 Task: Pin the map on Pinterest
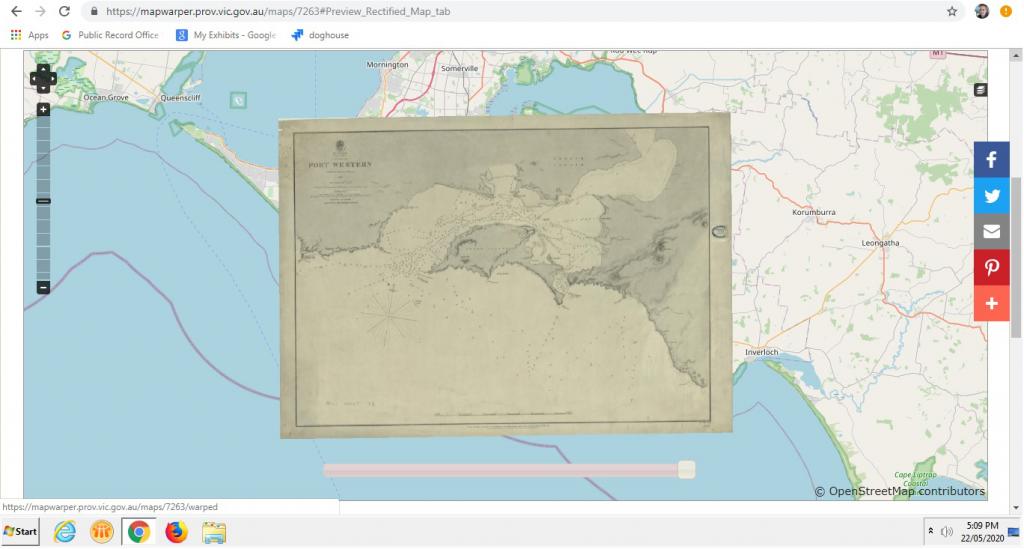pos(991,268)
